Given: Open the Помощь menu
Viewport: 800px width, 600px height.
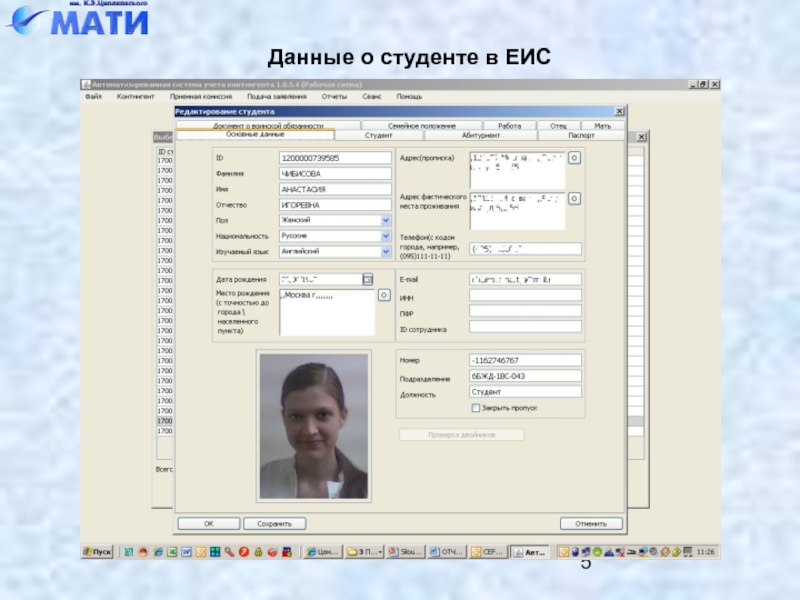Looking at the screenshot, I should tap(409, 96).
